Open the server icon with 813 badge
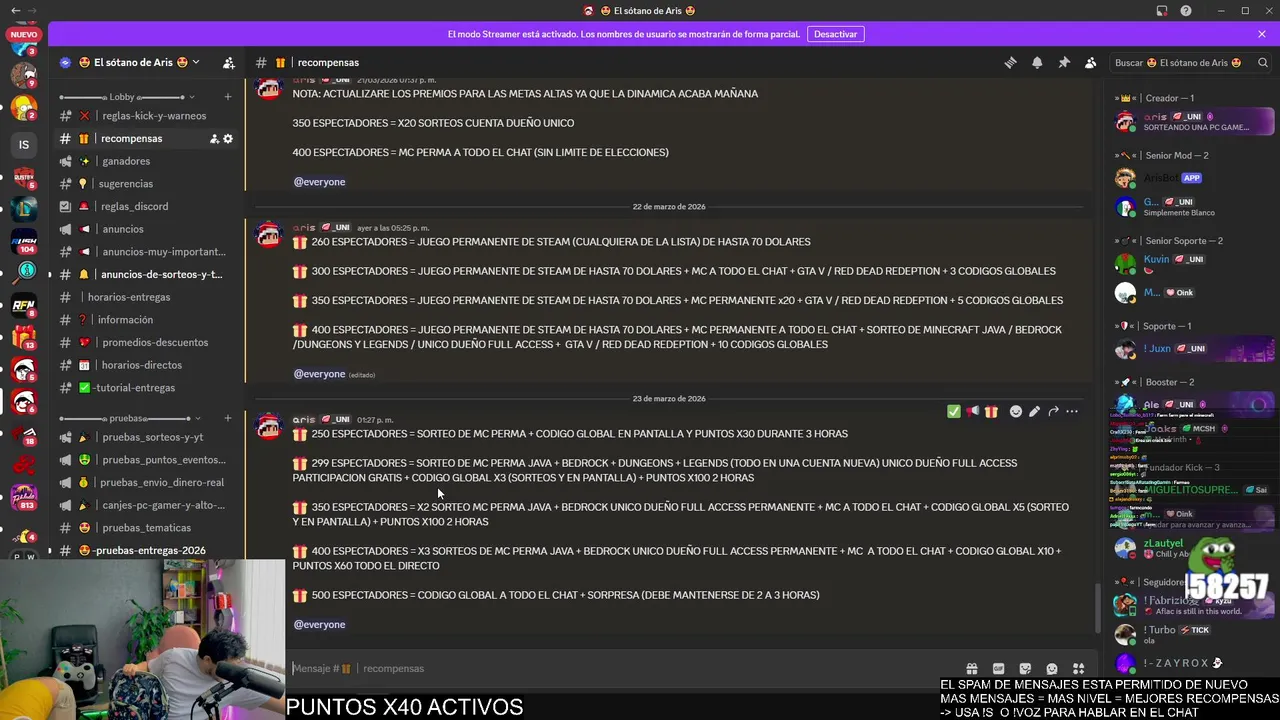The height and width of the screenshot is (720, 1280). [24, 497]
